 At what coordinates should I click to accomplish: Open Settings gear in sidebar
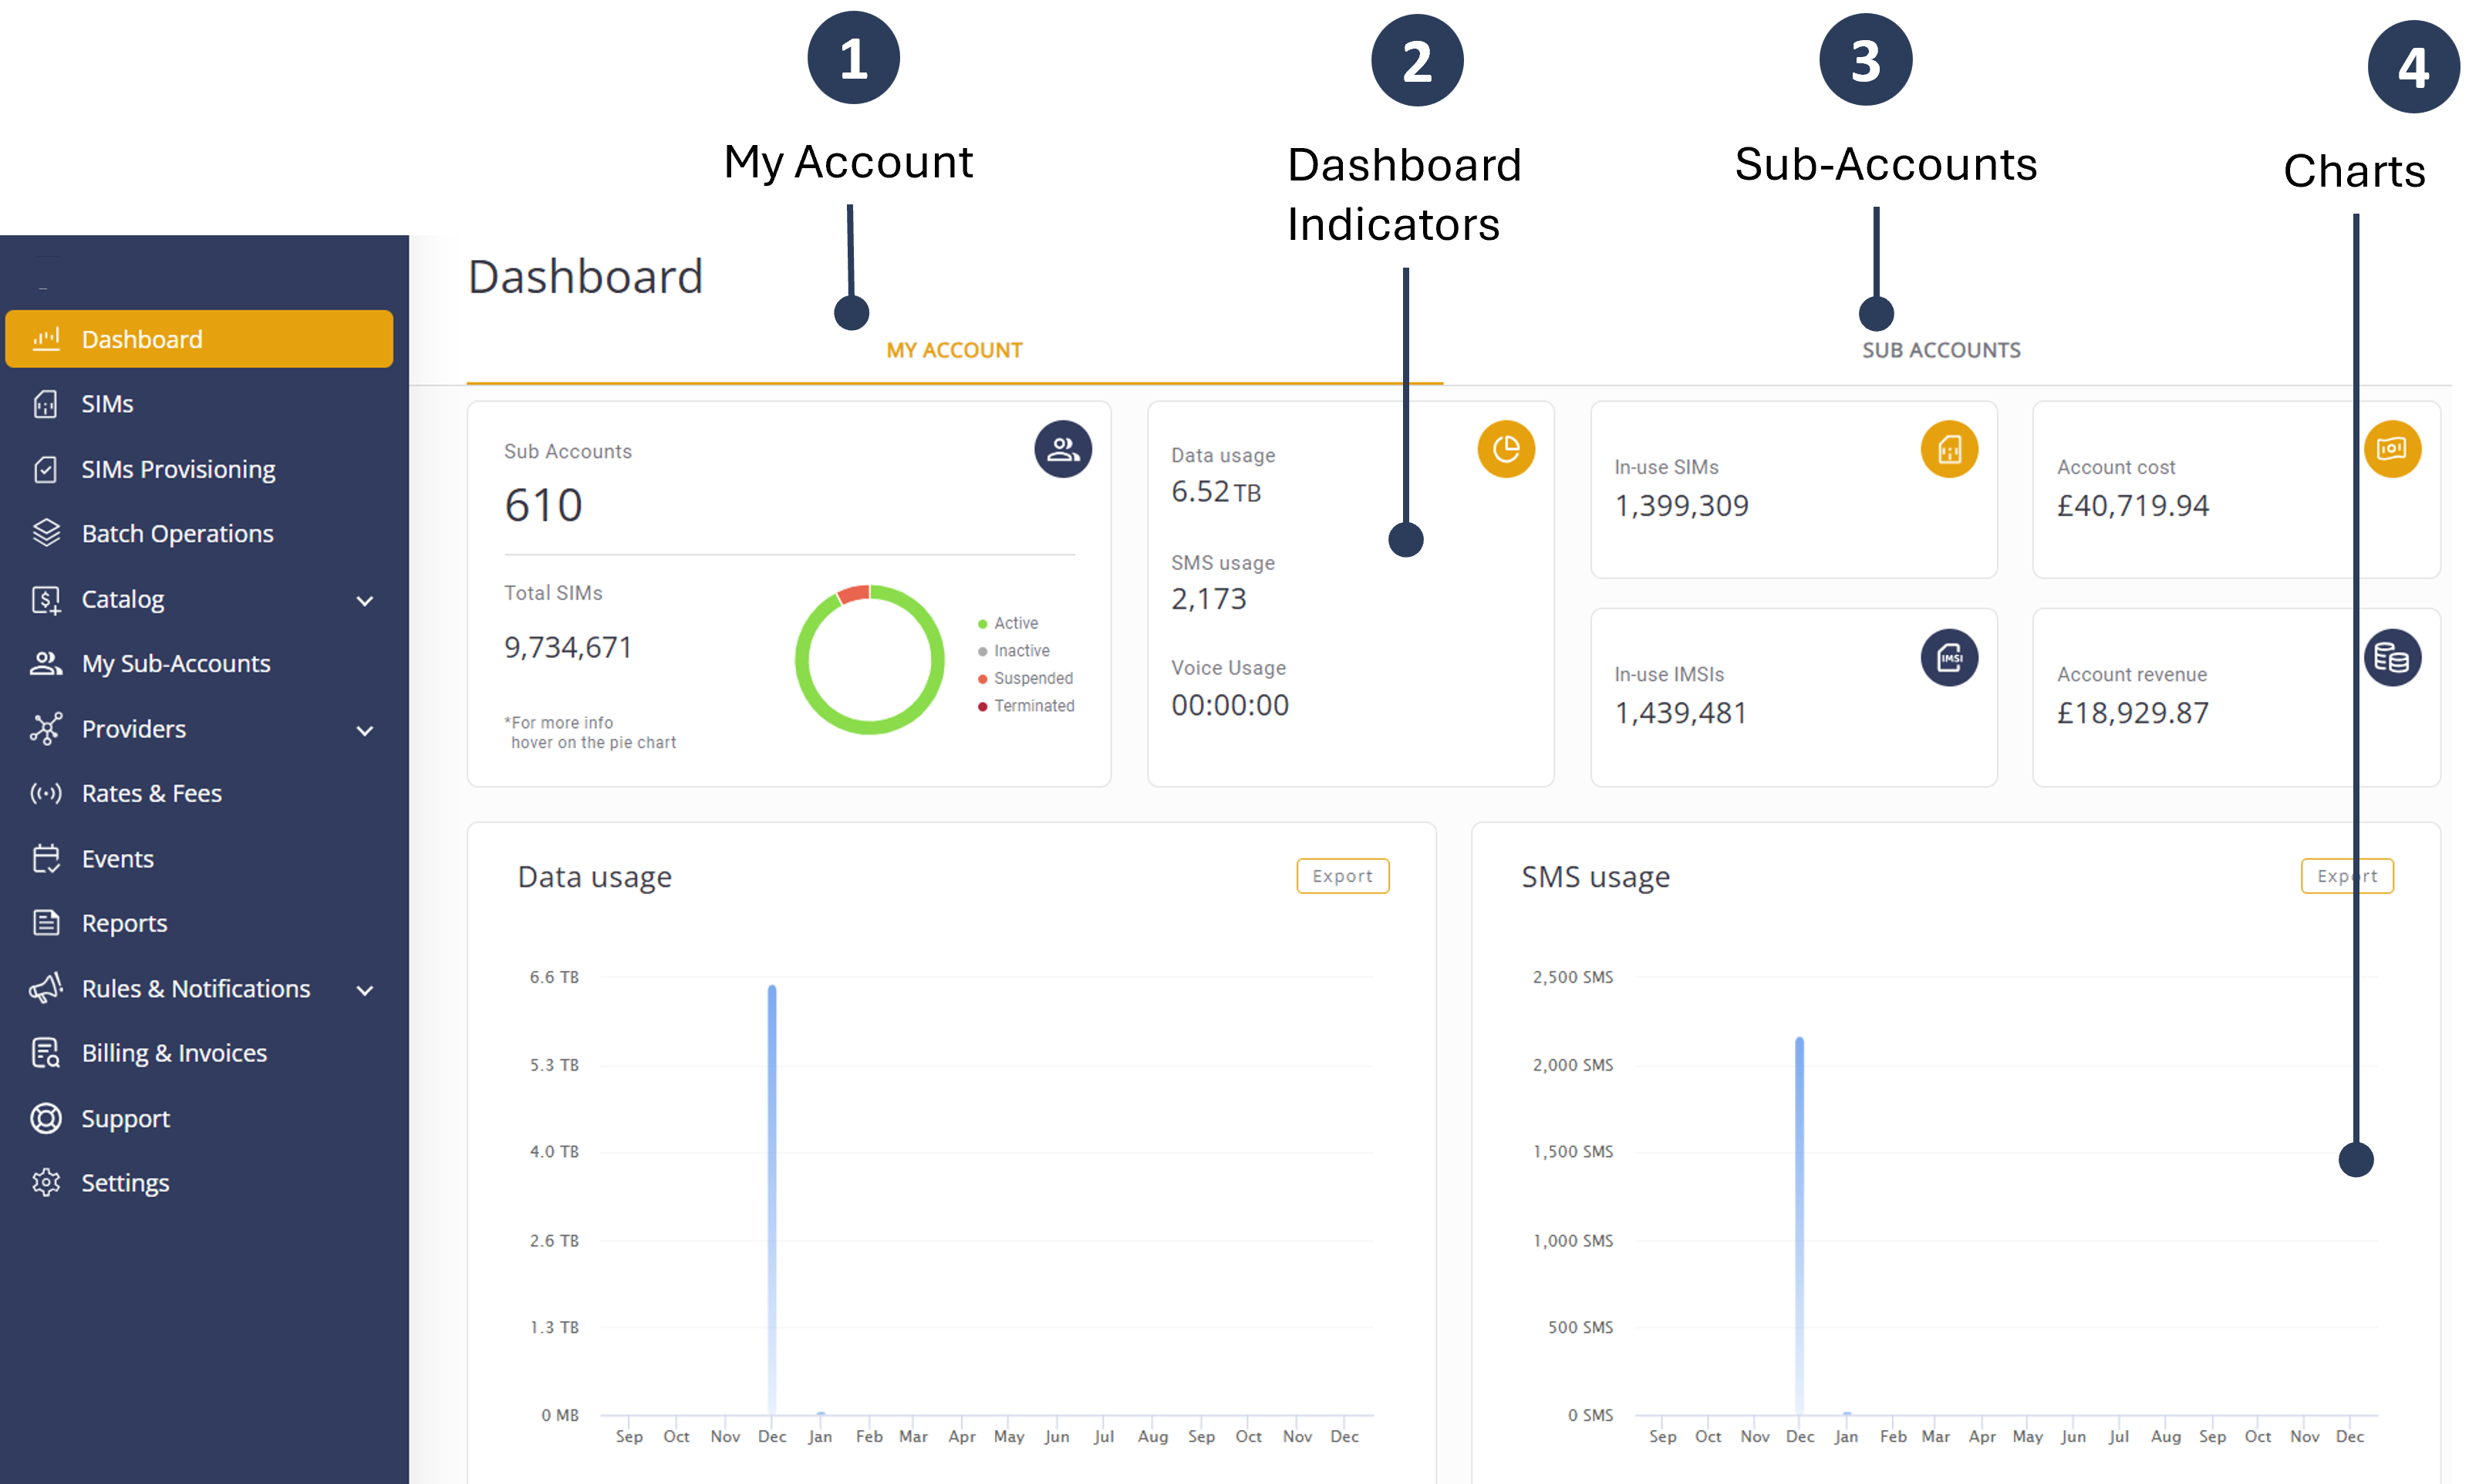point(46,1182)
